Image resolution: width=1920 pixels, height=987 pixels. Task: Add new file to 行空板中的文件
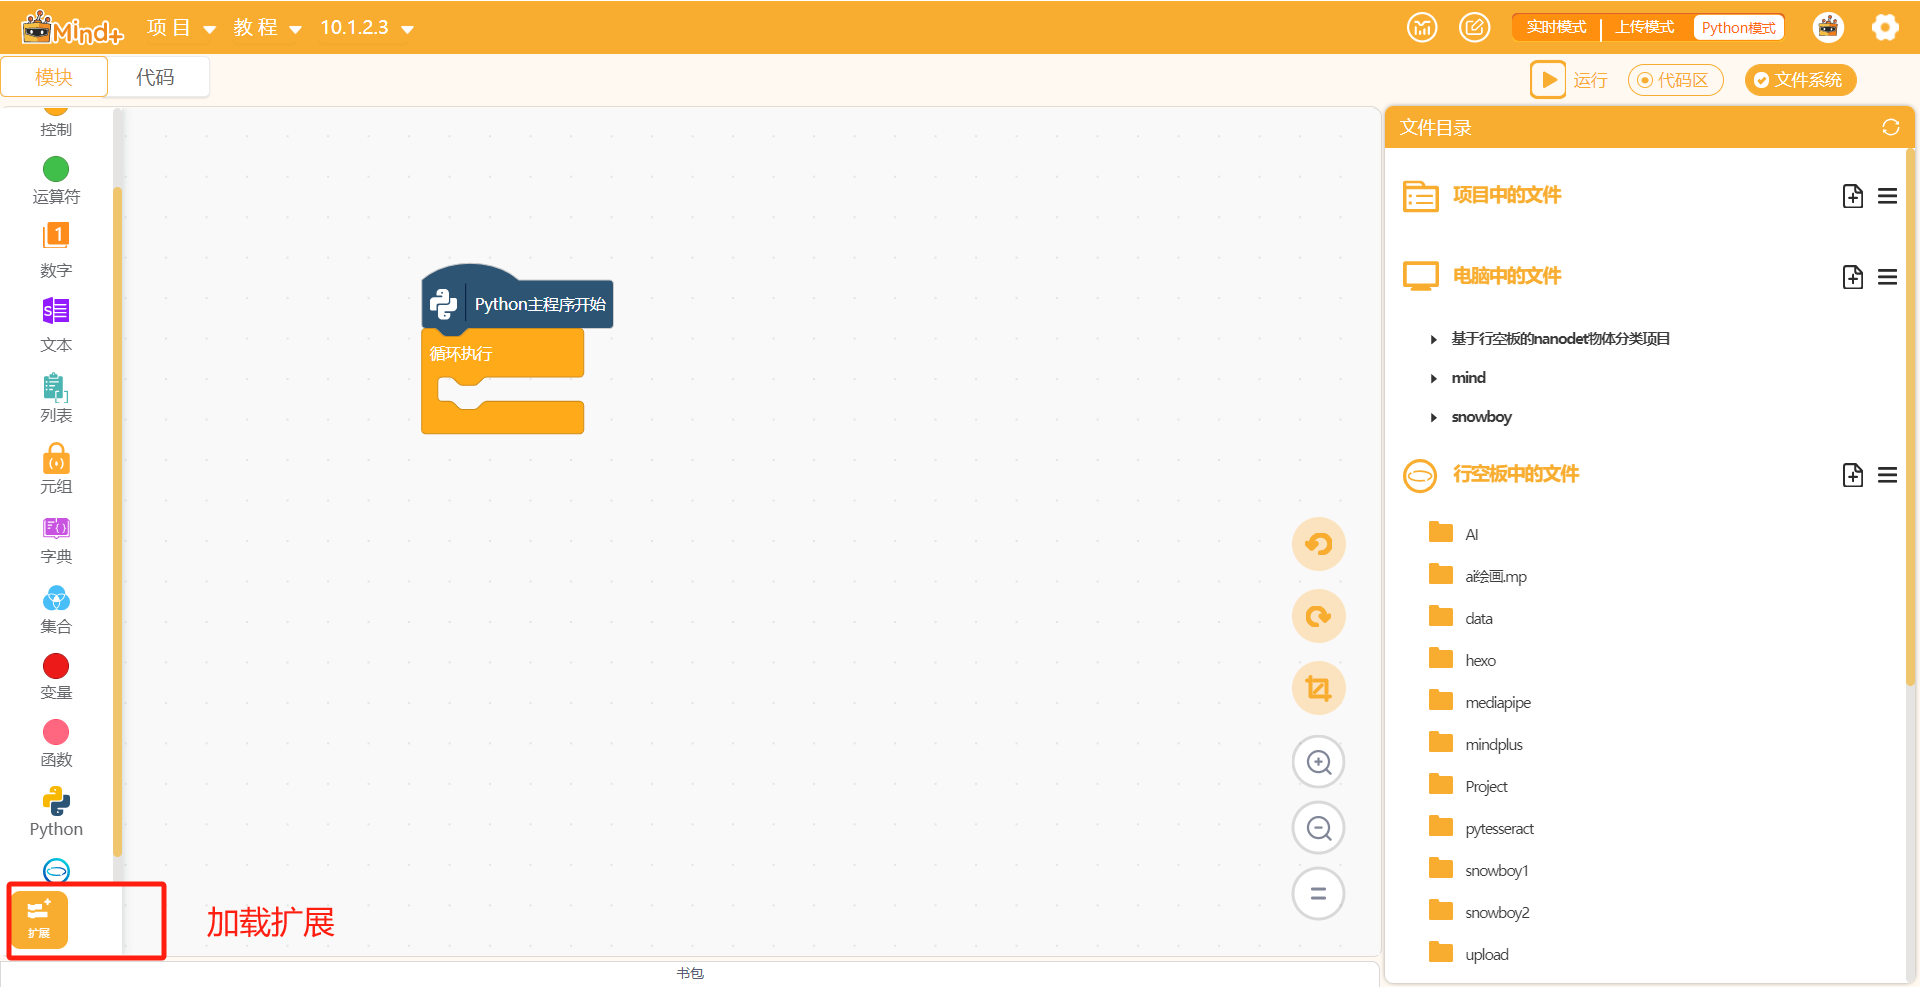[1853, 475]
